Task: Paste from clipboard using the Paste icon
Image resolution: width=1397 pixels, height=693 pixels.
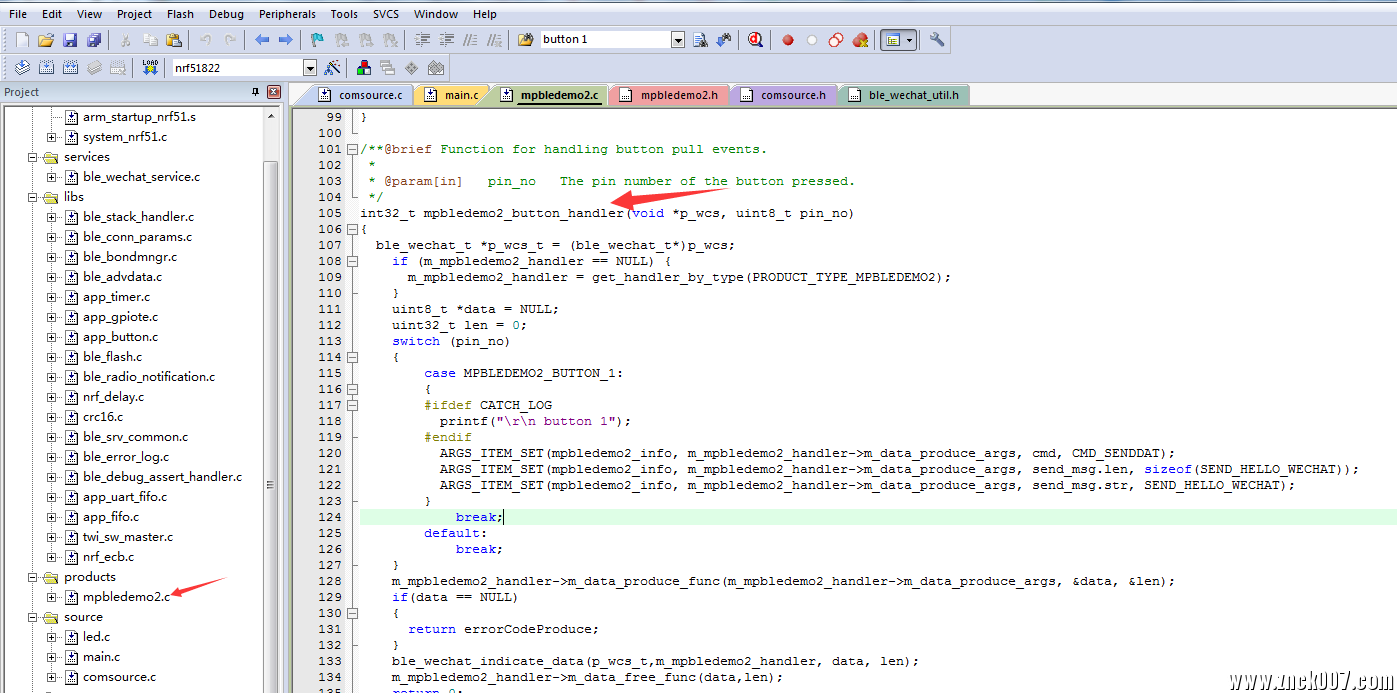Action: point(174,40)
